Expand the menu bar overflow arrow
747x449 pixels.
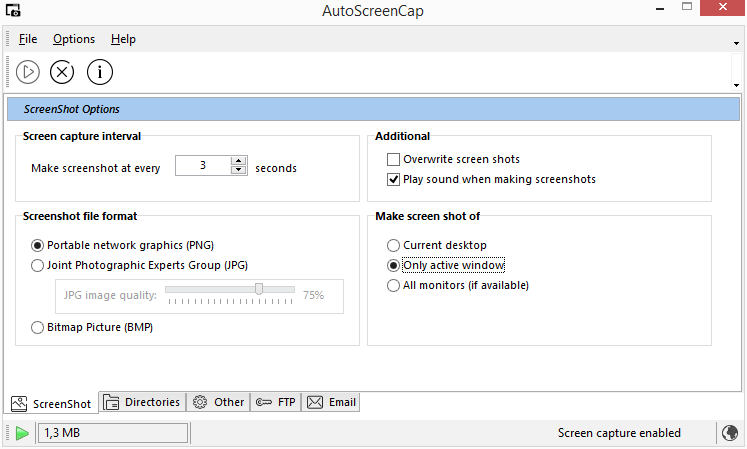737,43
